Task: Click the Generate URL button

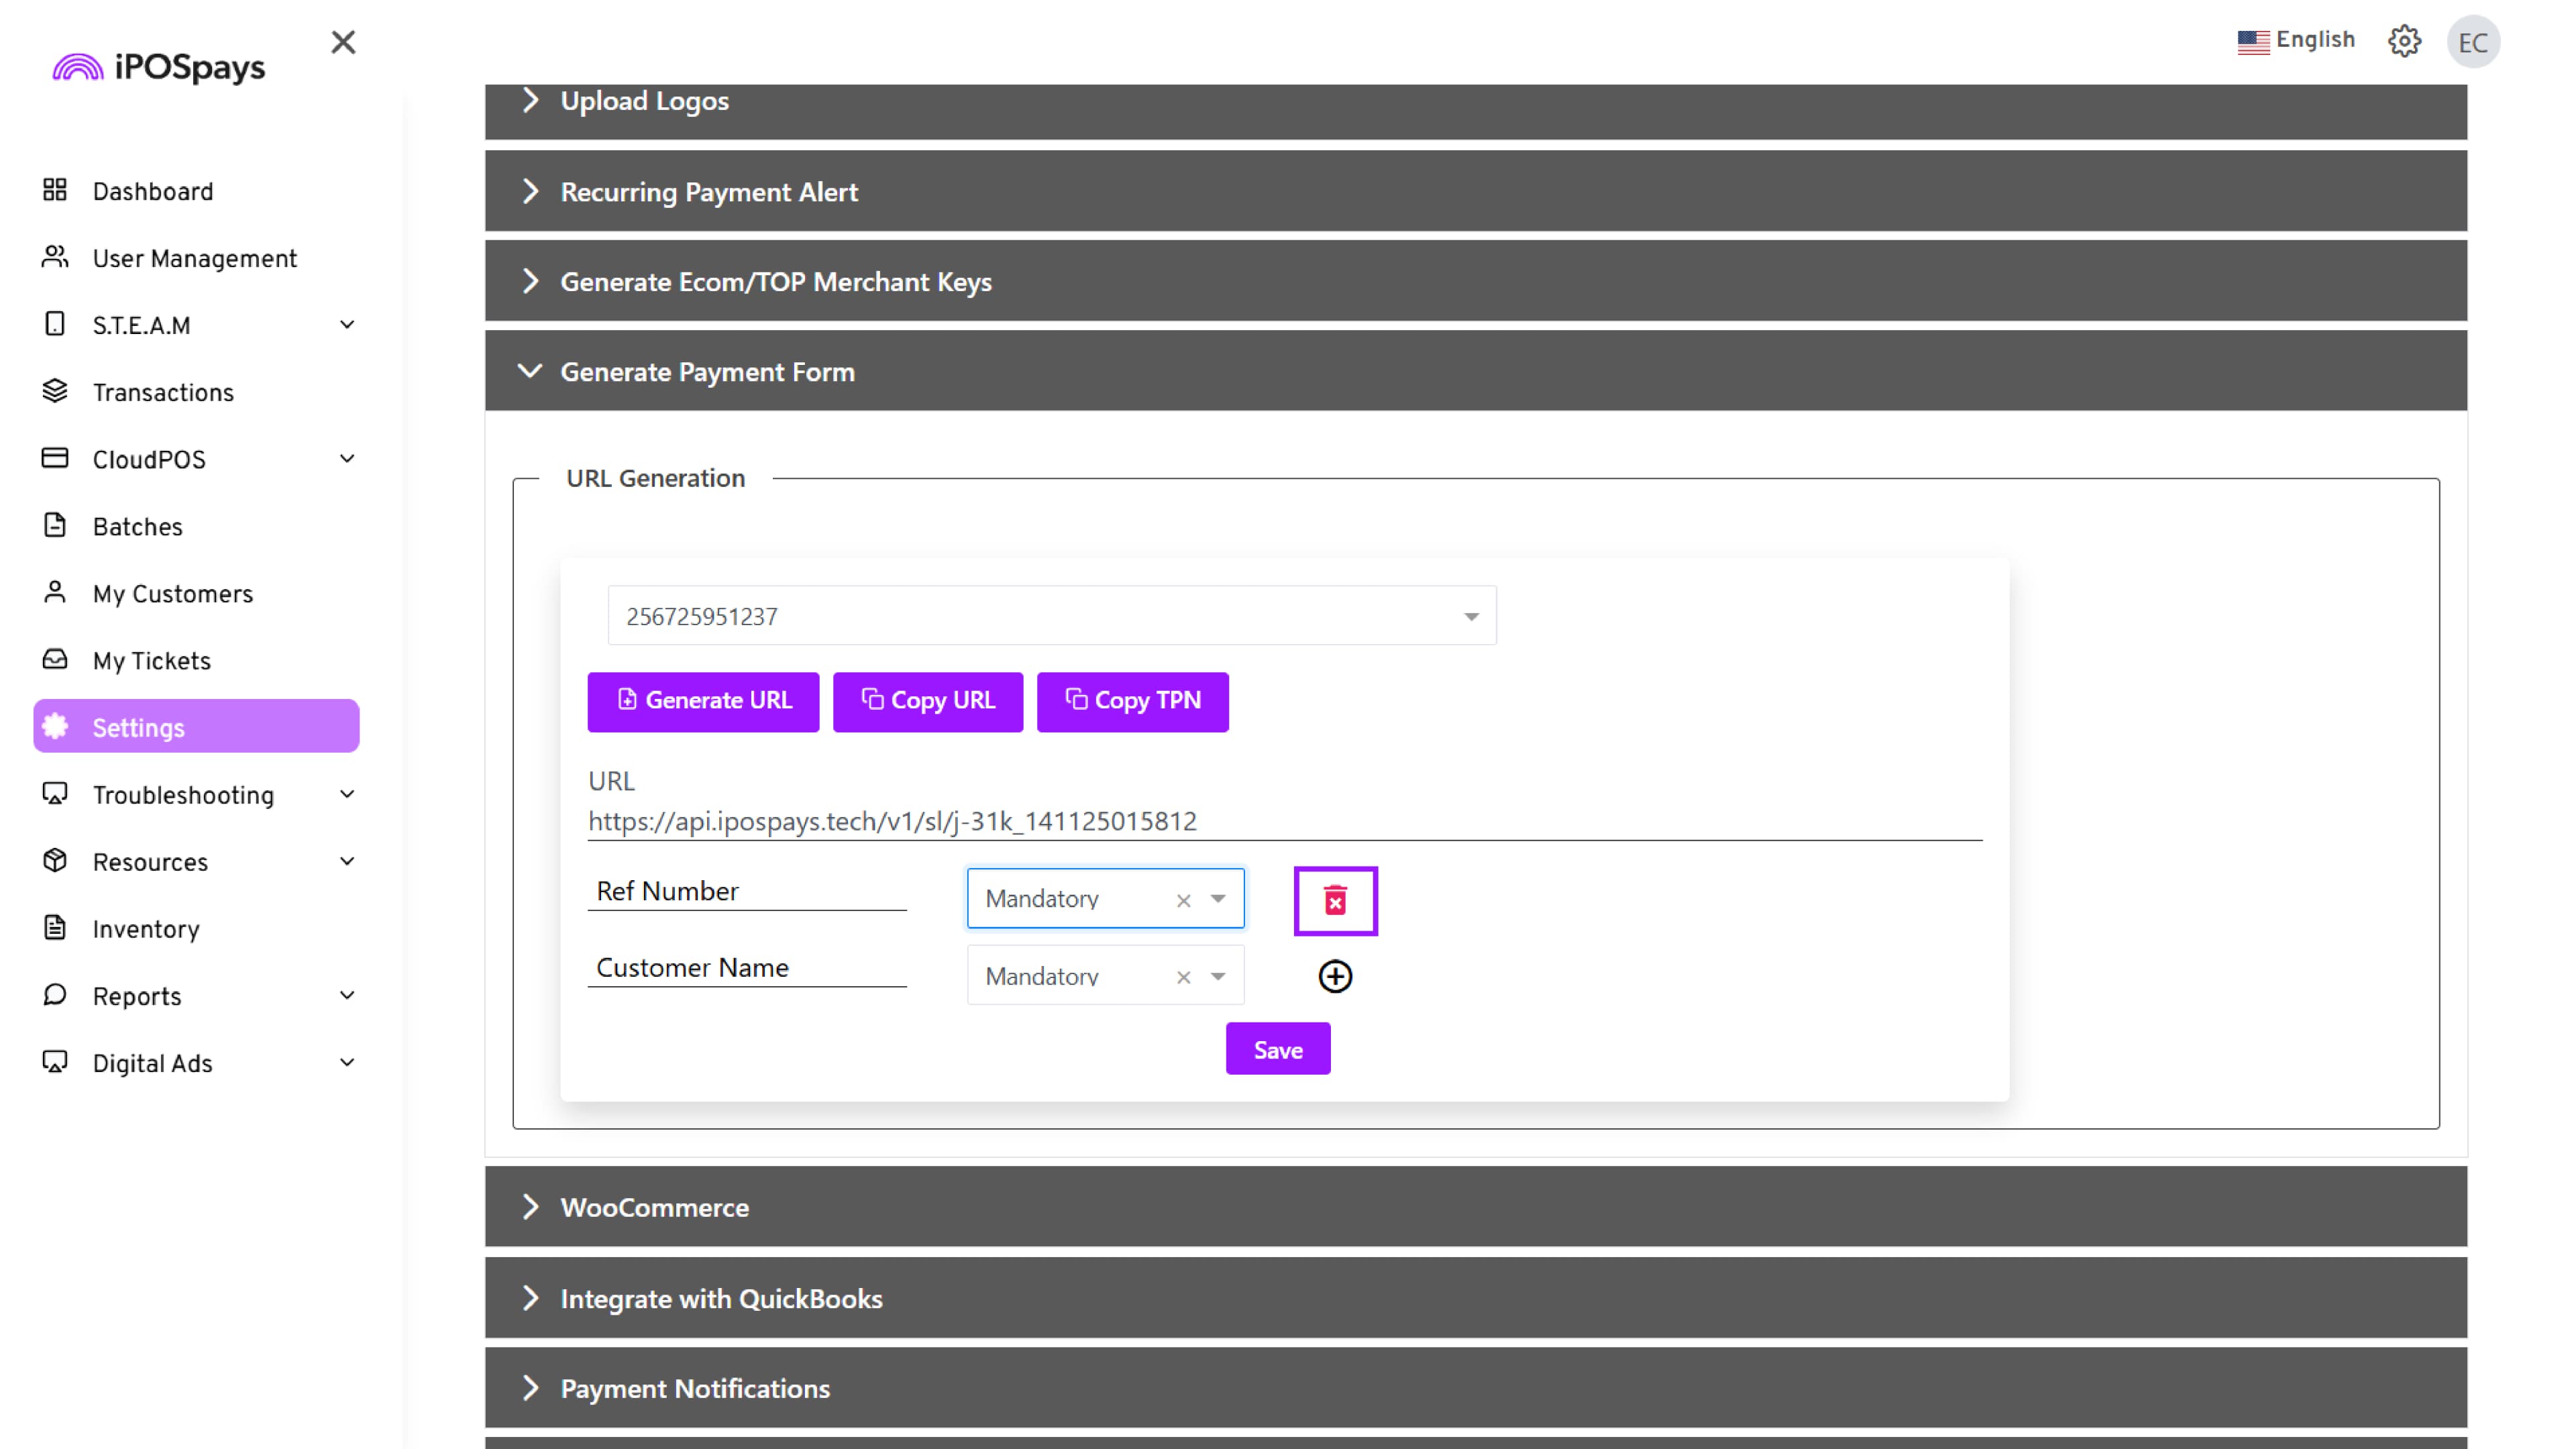Action: 703,701
